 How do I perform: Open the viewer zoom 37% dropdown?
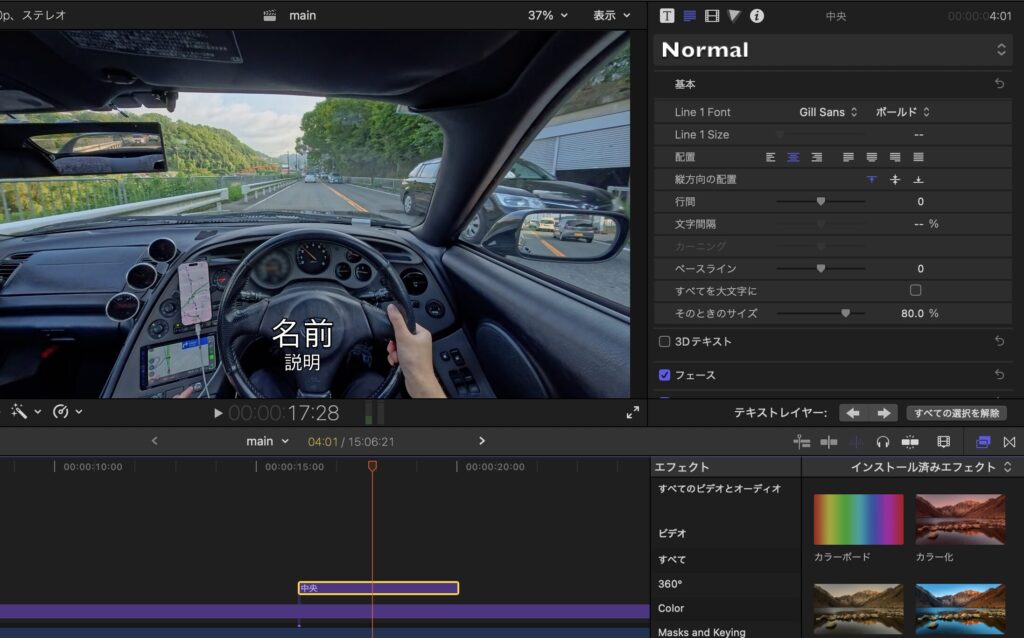click(547, 15)
